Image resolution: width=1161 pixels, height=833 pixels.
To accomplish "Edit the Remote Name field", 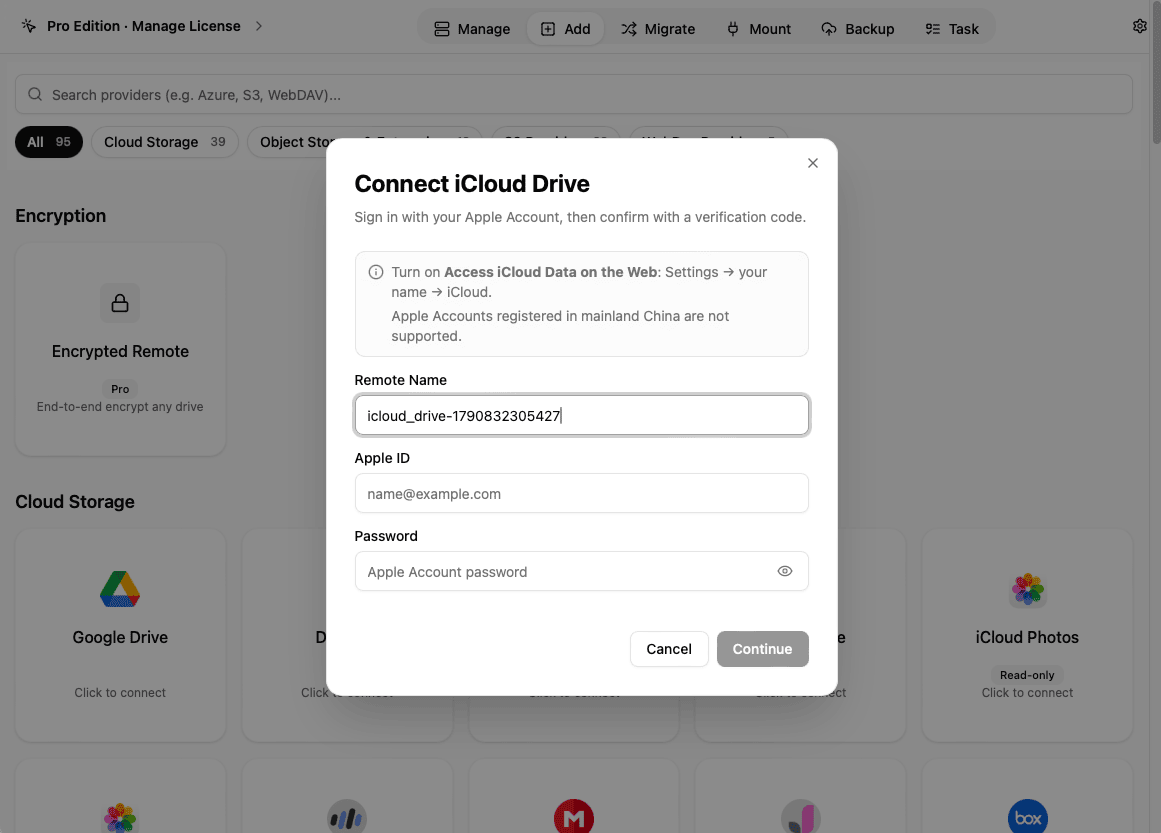I will [581, 415].
